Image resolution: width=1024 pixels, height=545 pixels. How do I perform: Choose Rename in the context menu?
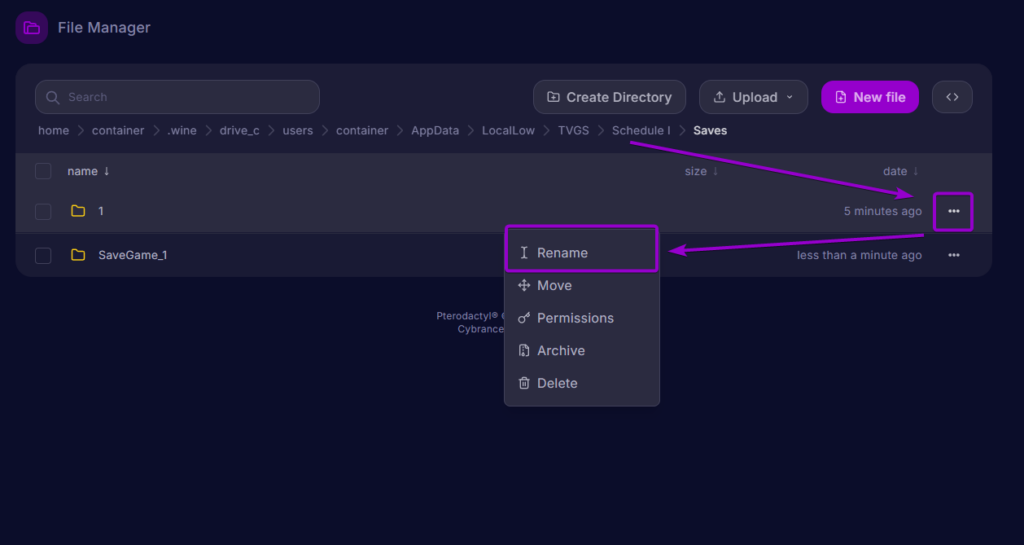(581, 253)
